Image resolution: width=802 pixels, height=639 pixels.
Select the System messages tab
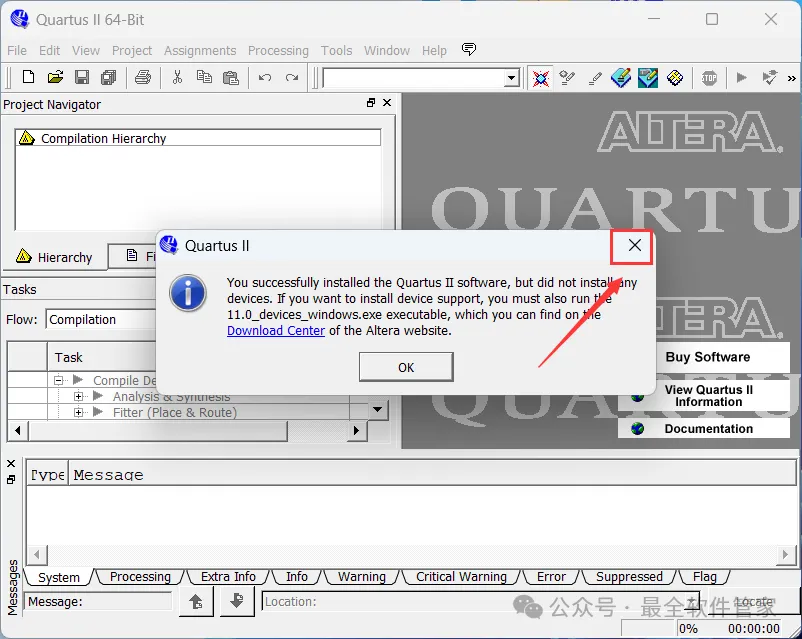(x=59, y=577)
